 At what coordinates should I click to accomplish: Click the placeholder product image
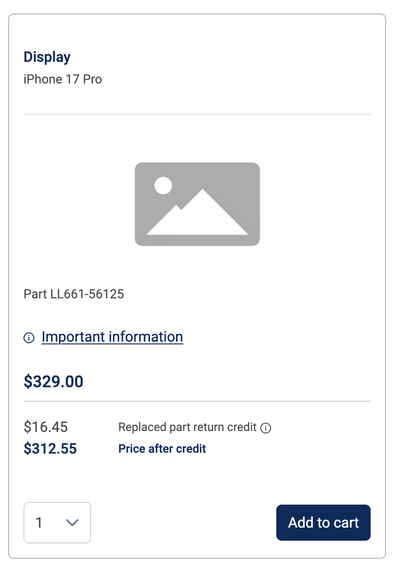(x=197, y=204)
